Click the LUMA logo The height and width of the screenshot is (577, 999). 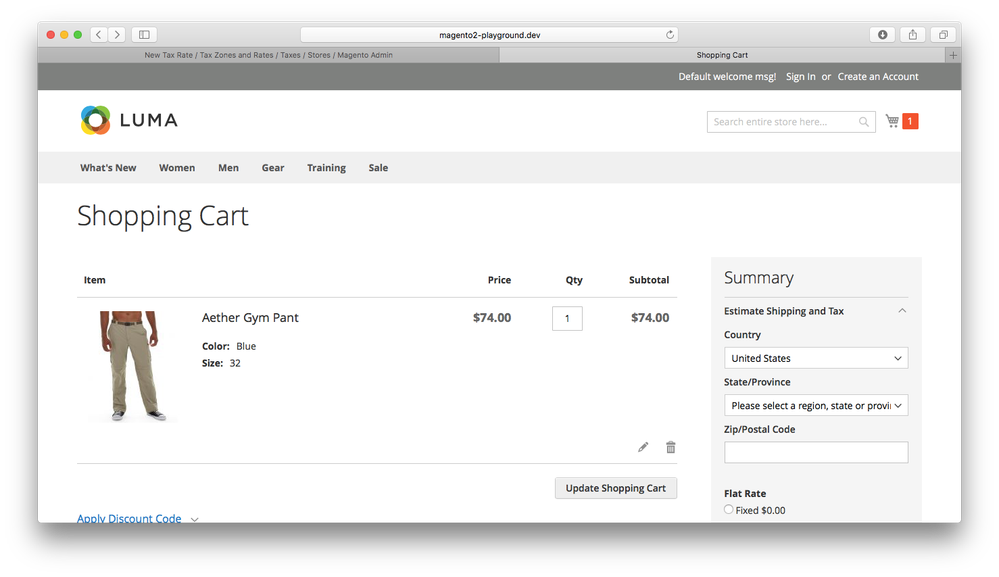tap(129, 120)
